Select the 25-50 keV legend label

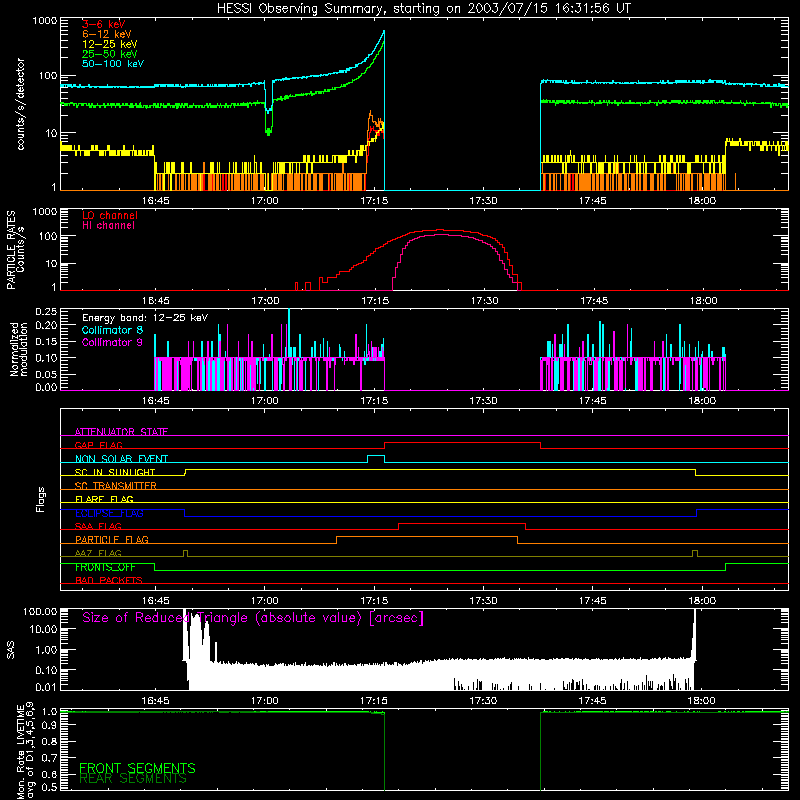[x=110, y=54]
